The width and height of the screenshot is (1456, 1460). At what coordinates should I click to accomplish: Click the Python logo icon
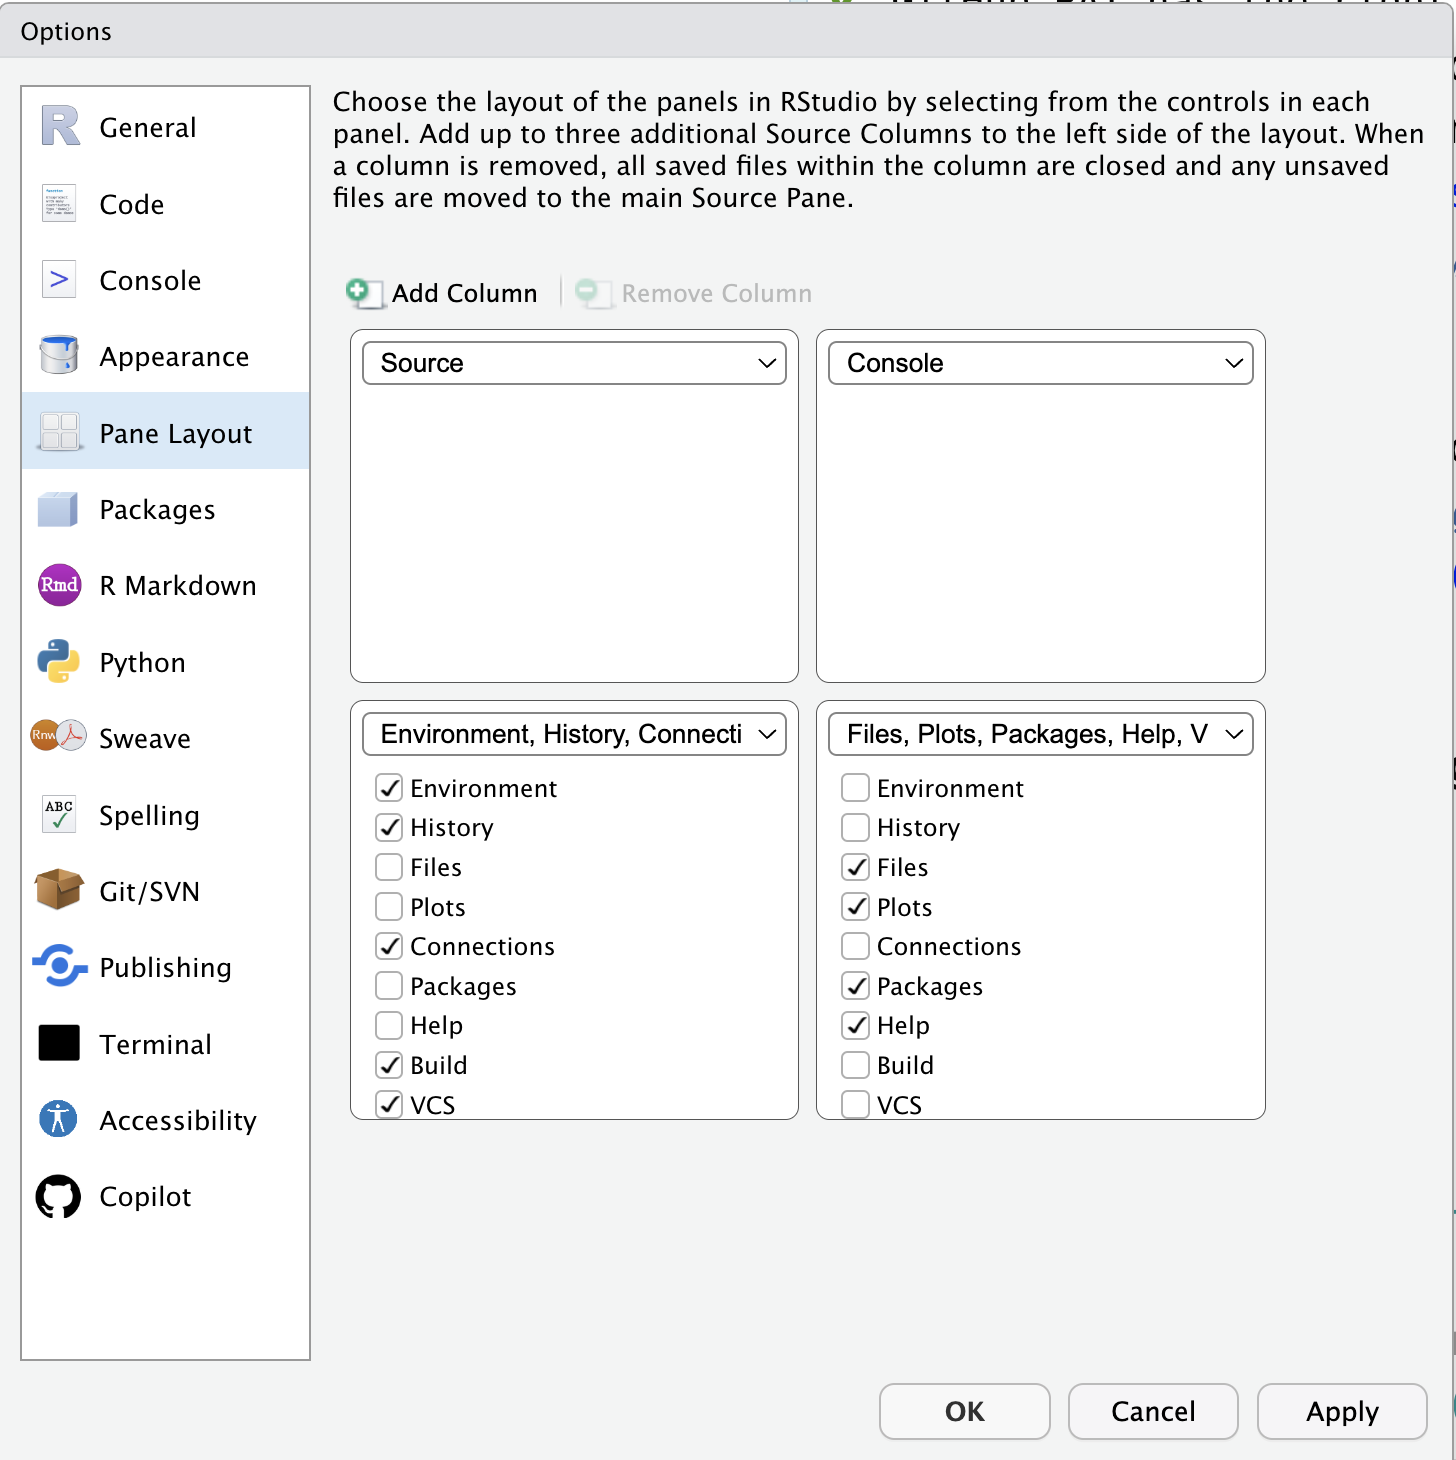click(x=59, y=662)
